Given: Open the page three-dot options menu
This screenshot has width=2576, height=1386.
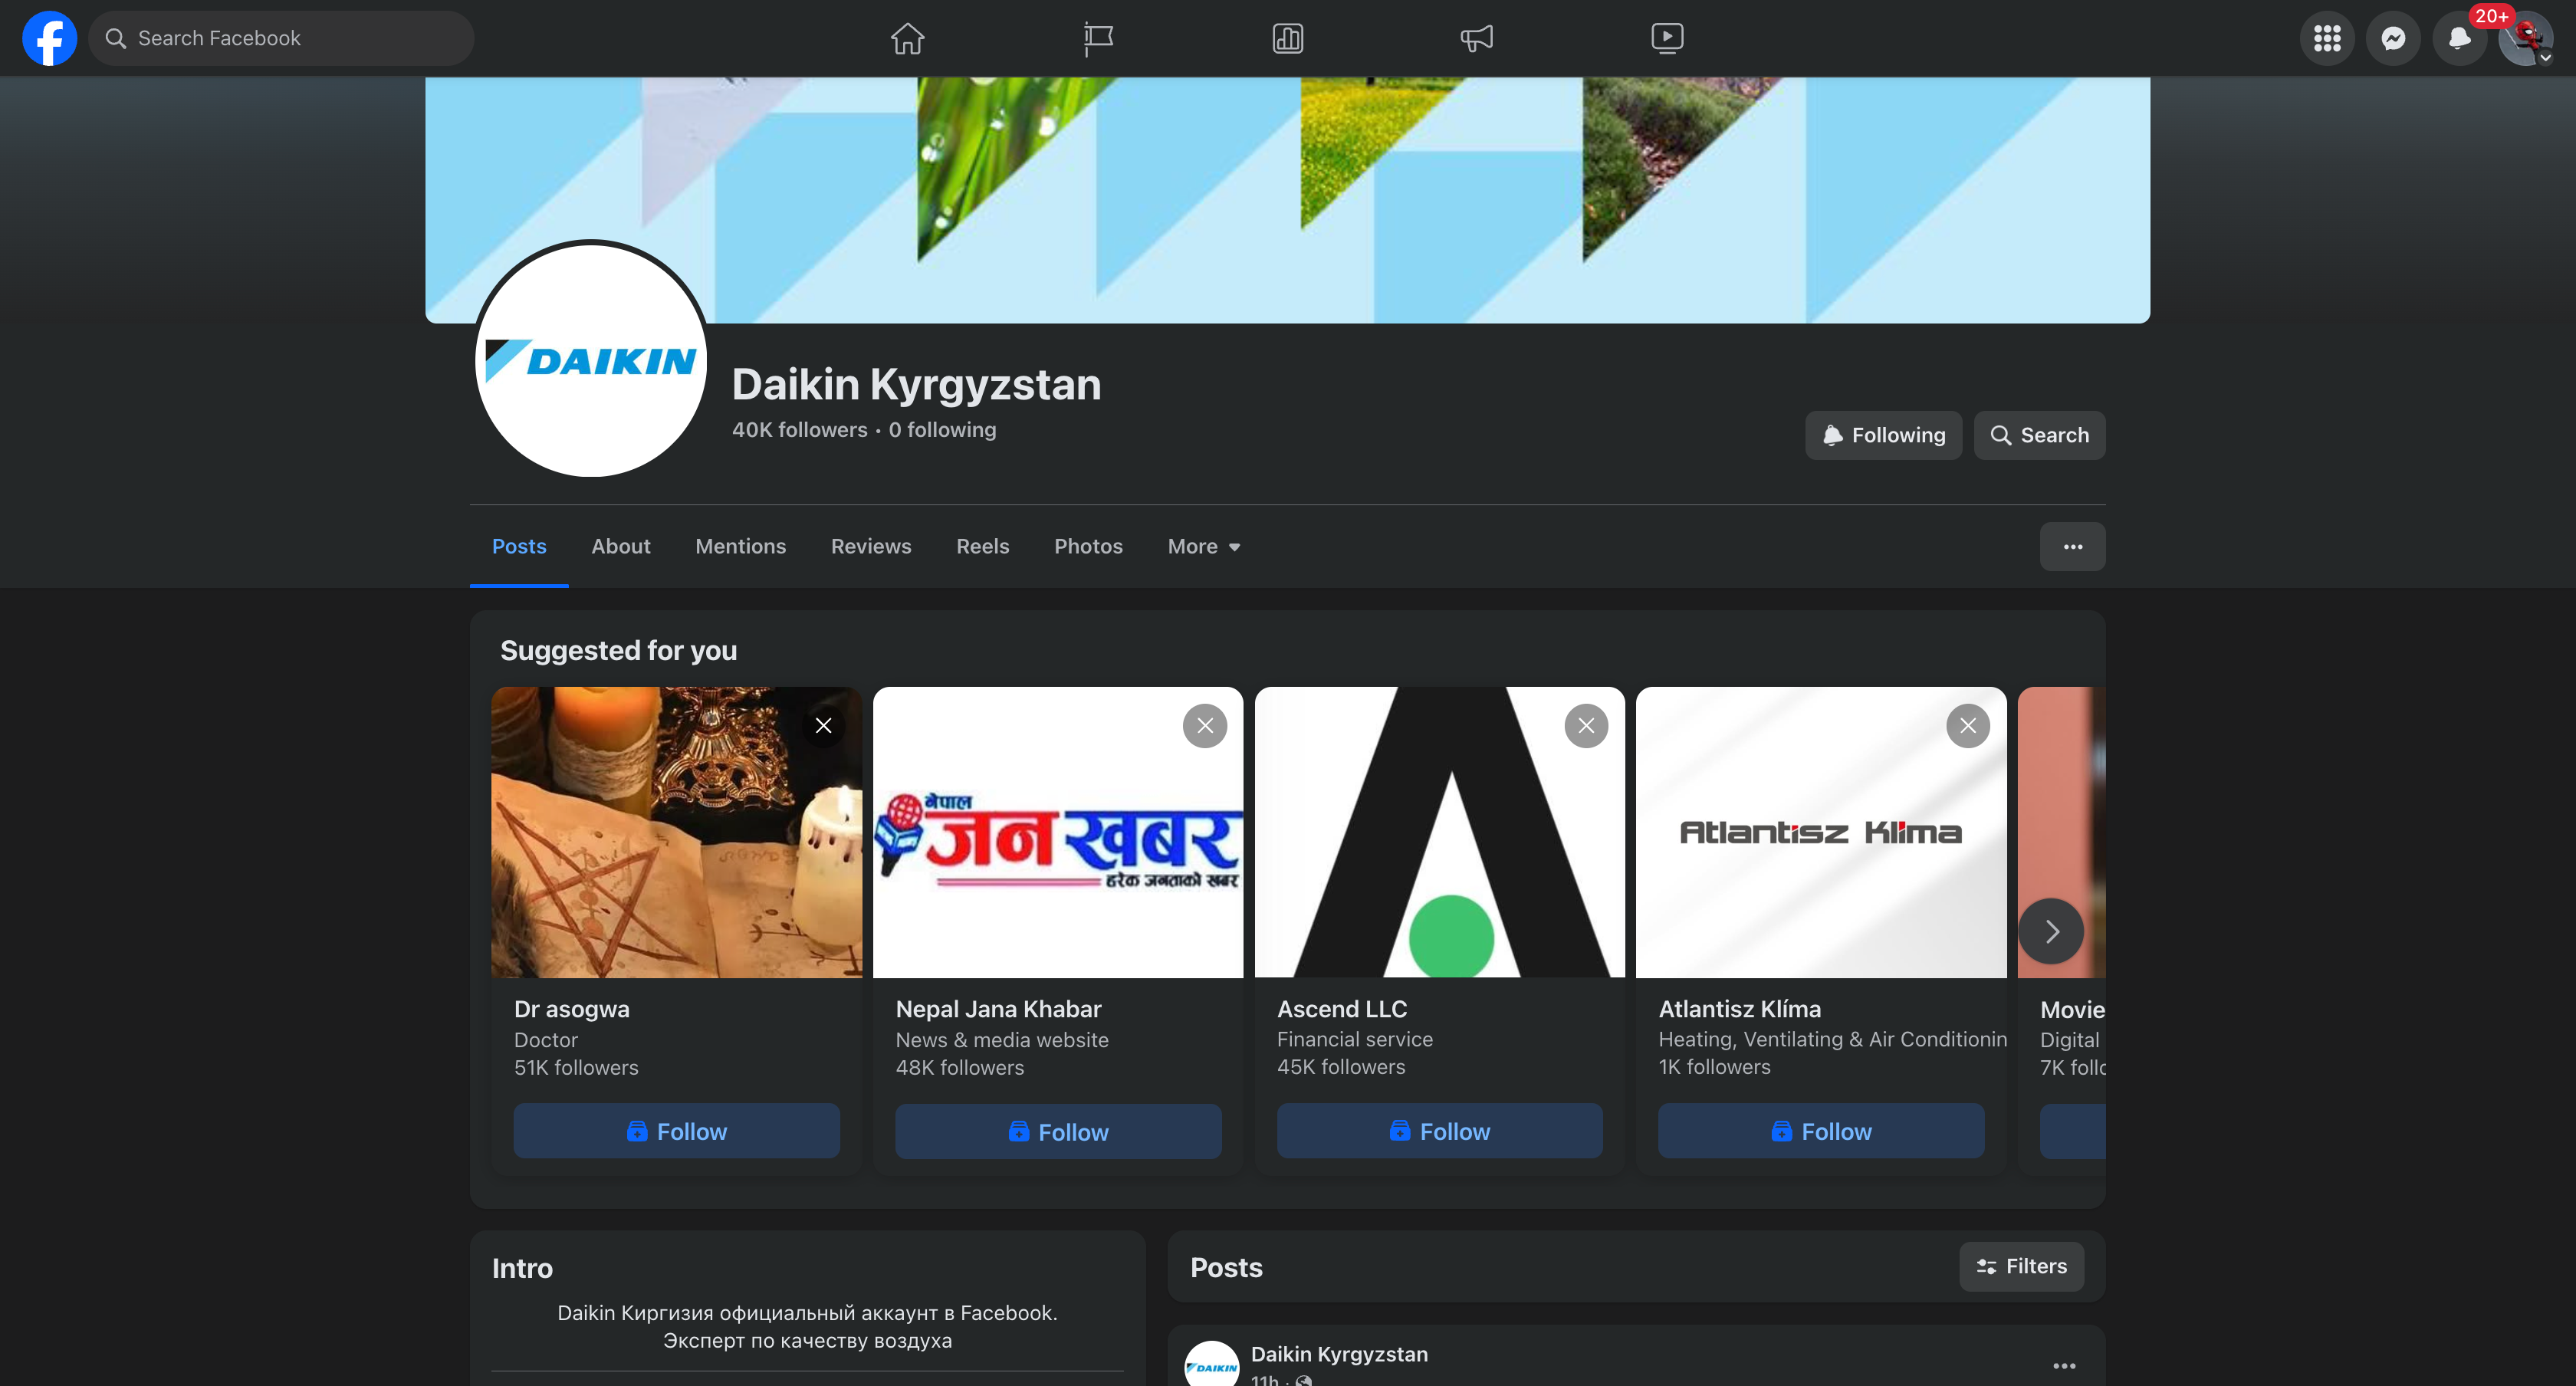Looking at the screenshot, I should [2072, 546].
